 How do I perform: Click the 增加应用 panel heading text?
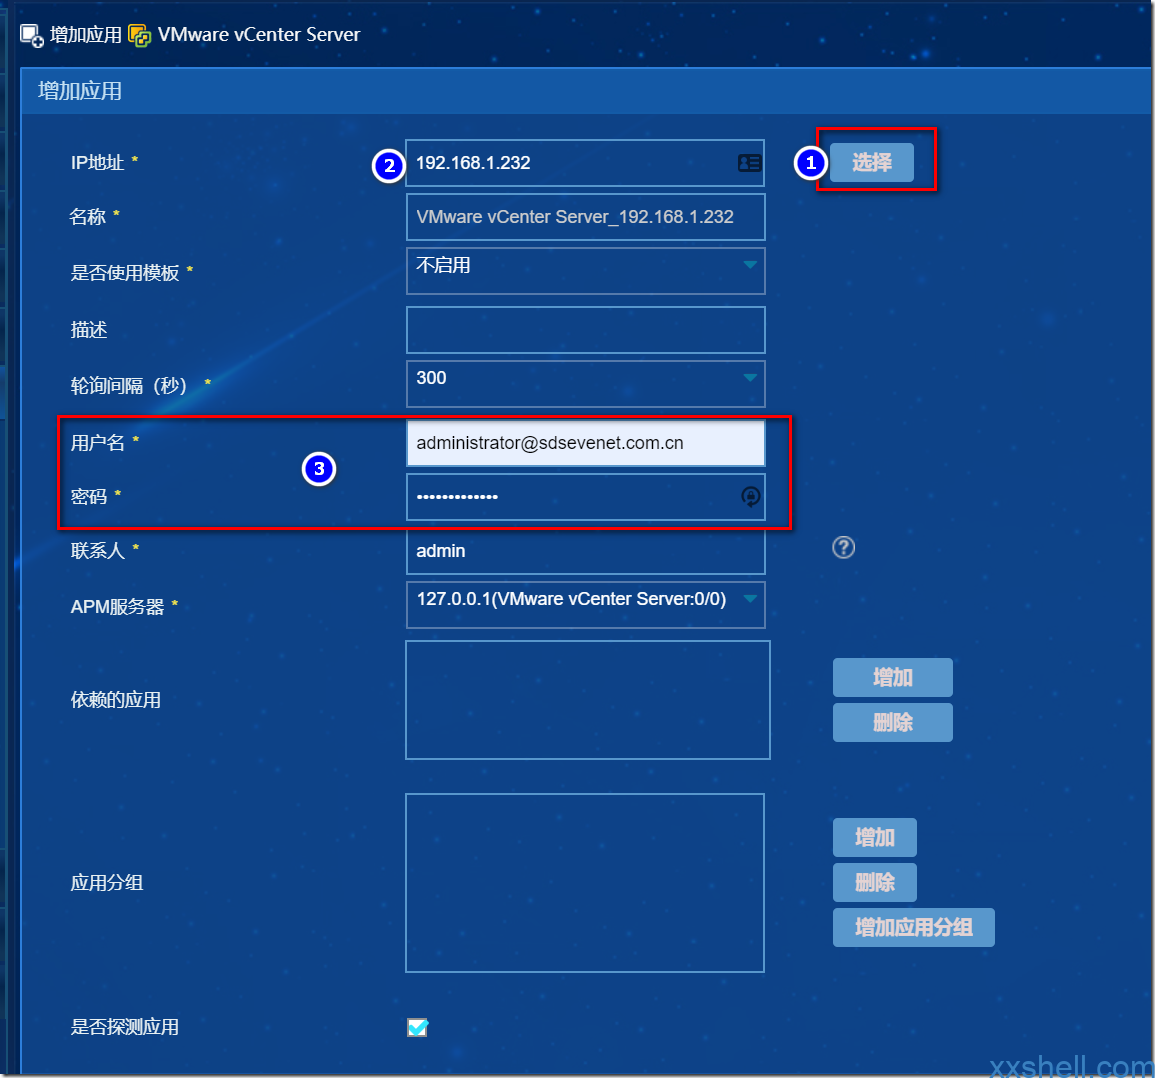pyautogui.click(x=80, y=91)
